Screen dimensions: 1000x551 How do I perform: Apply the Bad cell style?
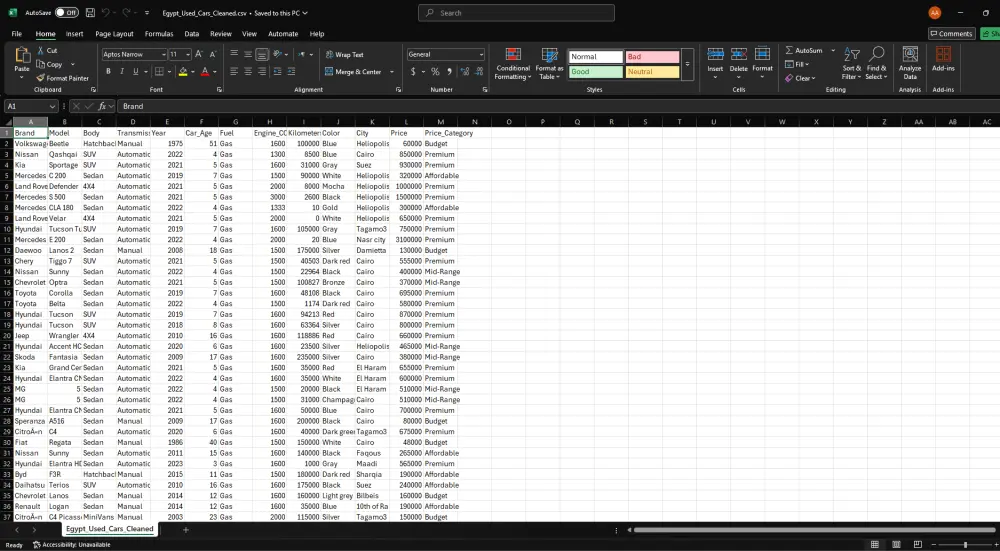652,57
